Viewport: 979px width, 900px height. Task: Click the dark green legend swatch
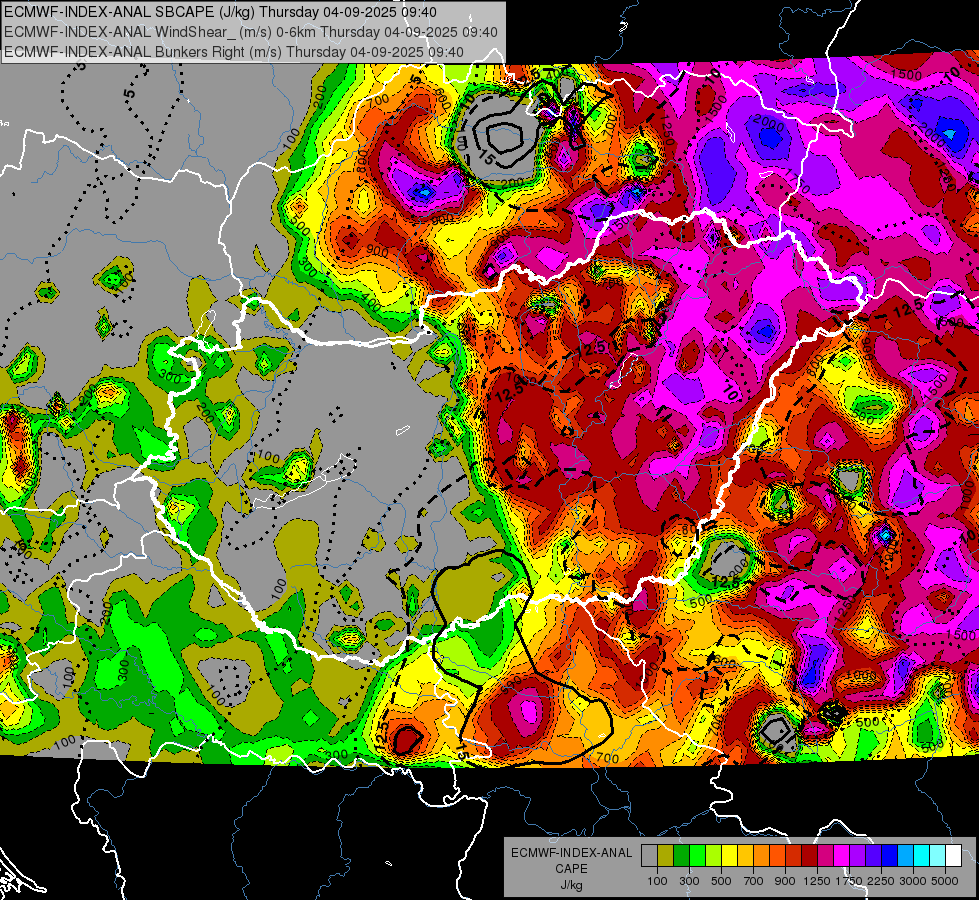coord(681,856)
